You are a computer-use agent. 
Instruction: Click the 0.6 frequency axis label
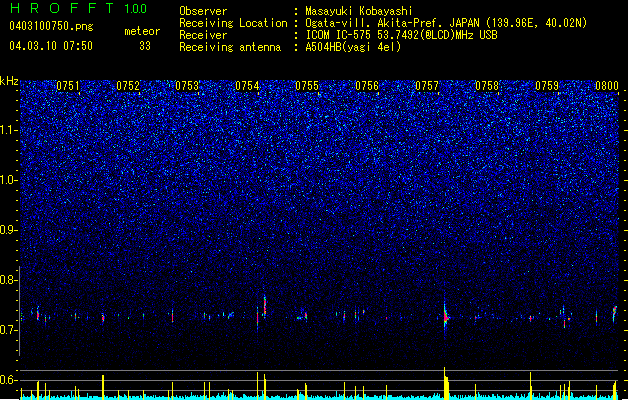click(9, 380)
